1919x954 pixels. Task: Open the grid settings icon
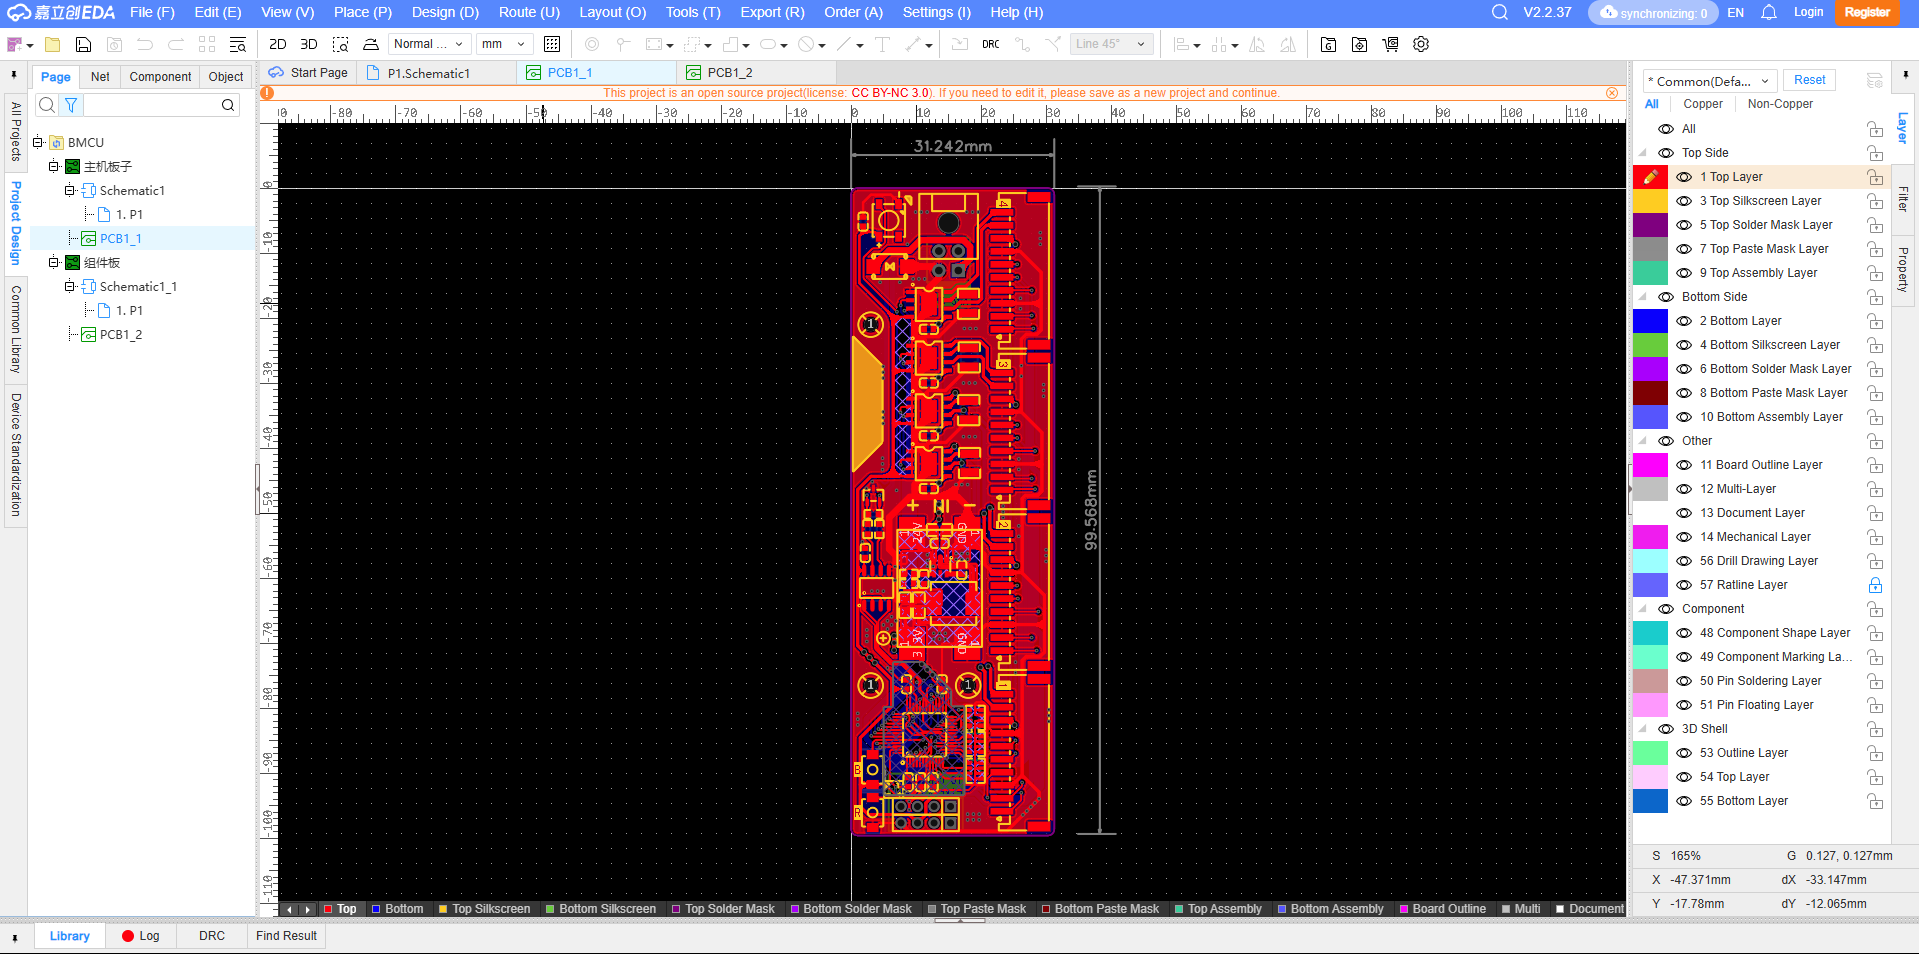click(x=552, y=44)
